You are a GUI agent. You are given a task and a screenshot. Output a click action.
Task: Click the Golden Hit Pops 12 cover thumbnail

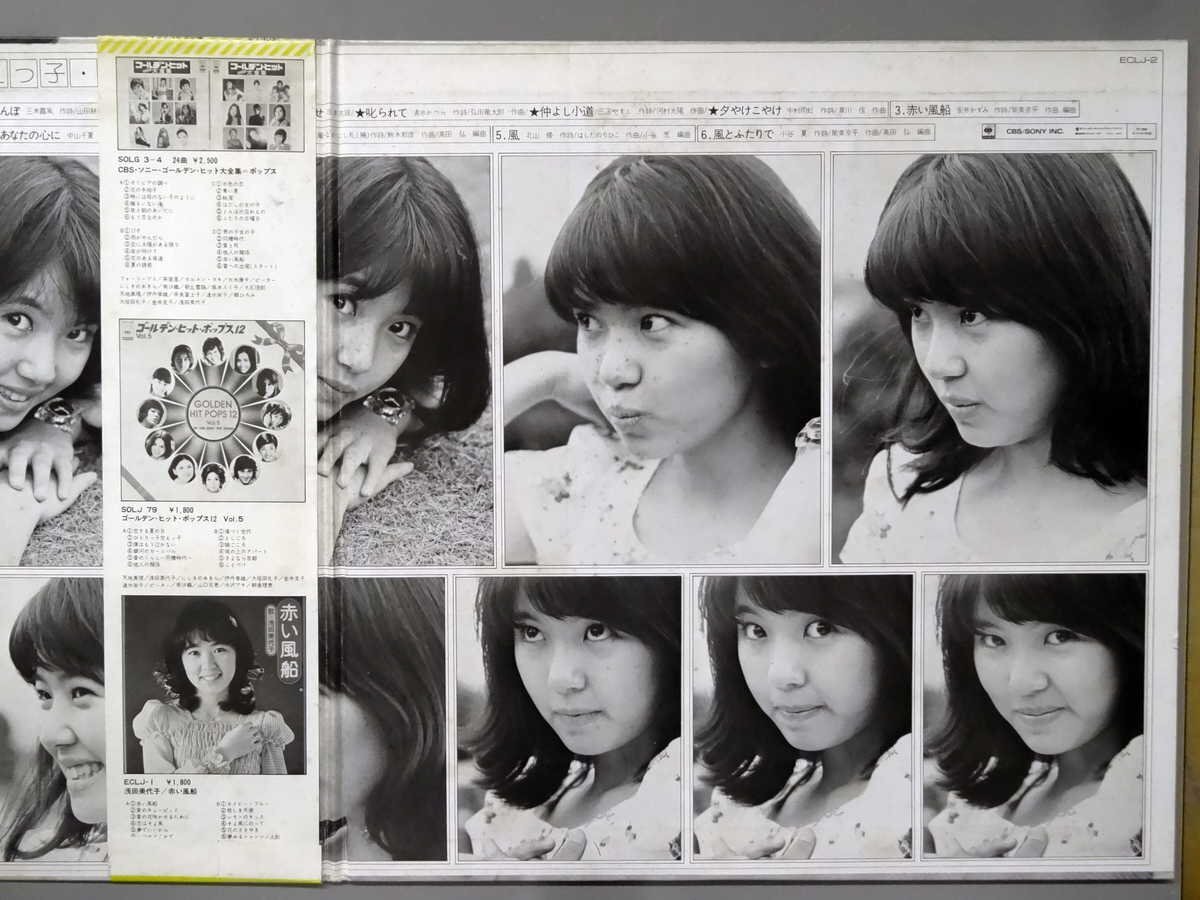coord(212,411)
